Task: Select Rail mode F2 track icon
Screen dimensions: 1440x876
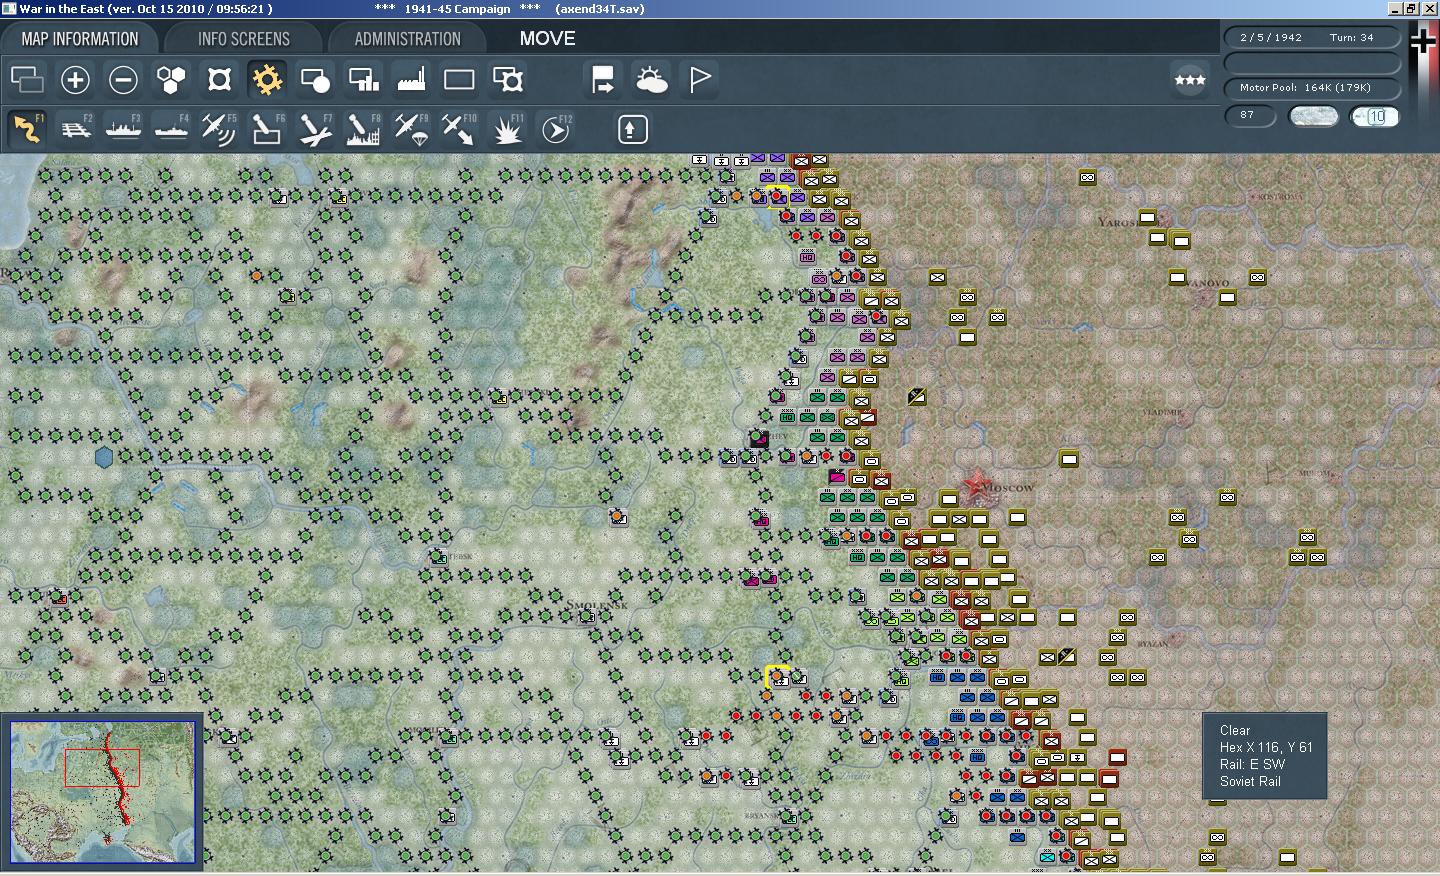Action: (x=75, y=129)
